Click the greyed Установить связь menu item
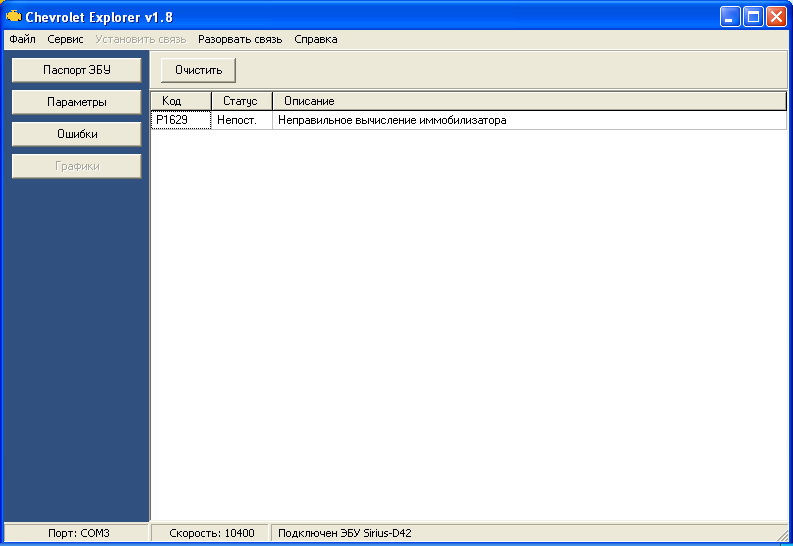The image size is (793, 546). point(141,39)
